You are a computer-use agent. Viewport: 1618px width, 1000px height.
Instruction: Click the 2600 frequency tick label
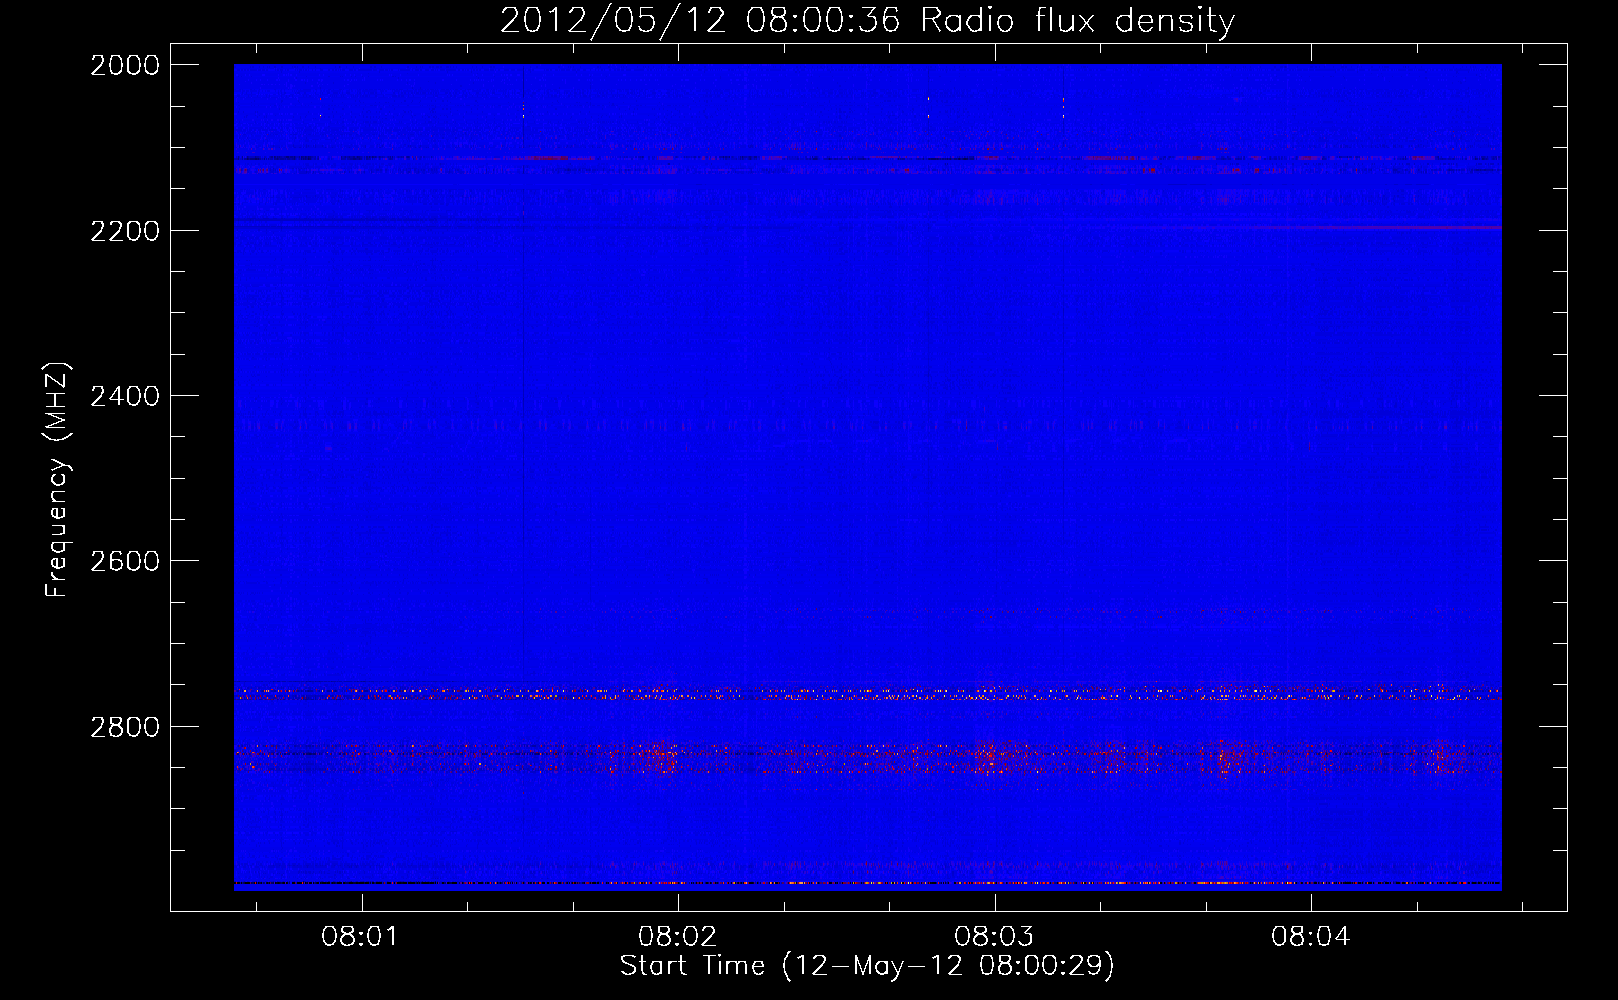tap(125, 561)
